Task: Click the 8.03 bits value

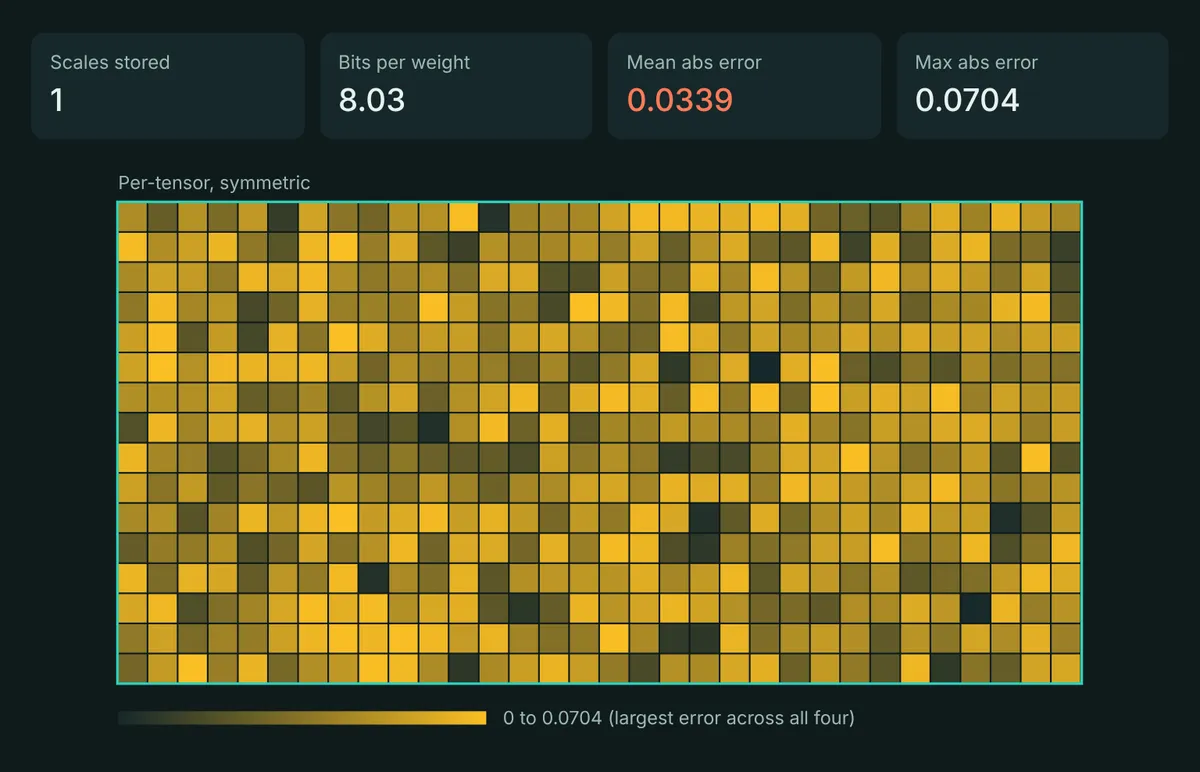Action: tap(372, 100)
